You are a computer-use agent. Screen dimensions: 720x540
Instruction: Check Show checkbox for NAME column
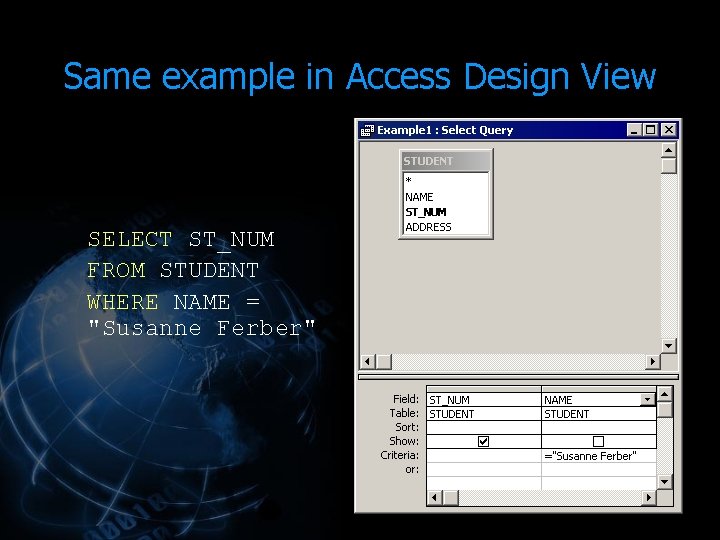click(598, 441)
